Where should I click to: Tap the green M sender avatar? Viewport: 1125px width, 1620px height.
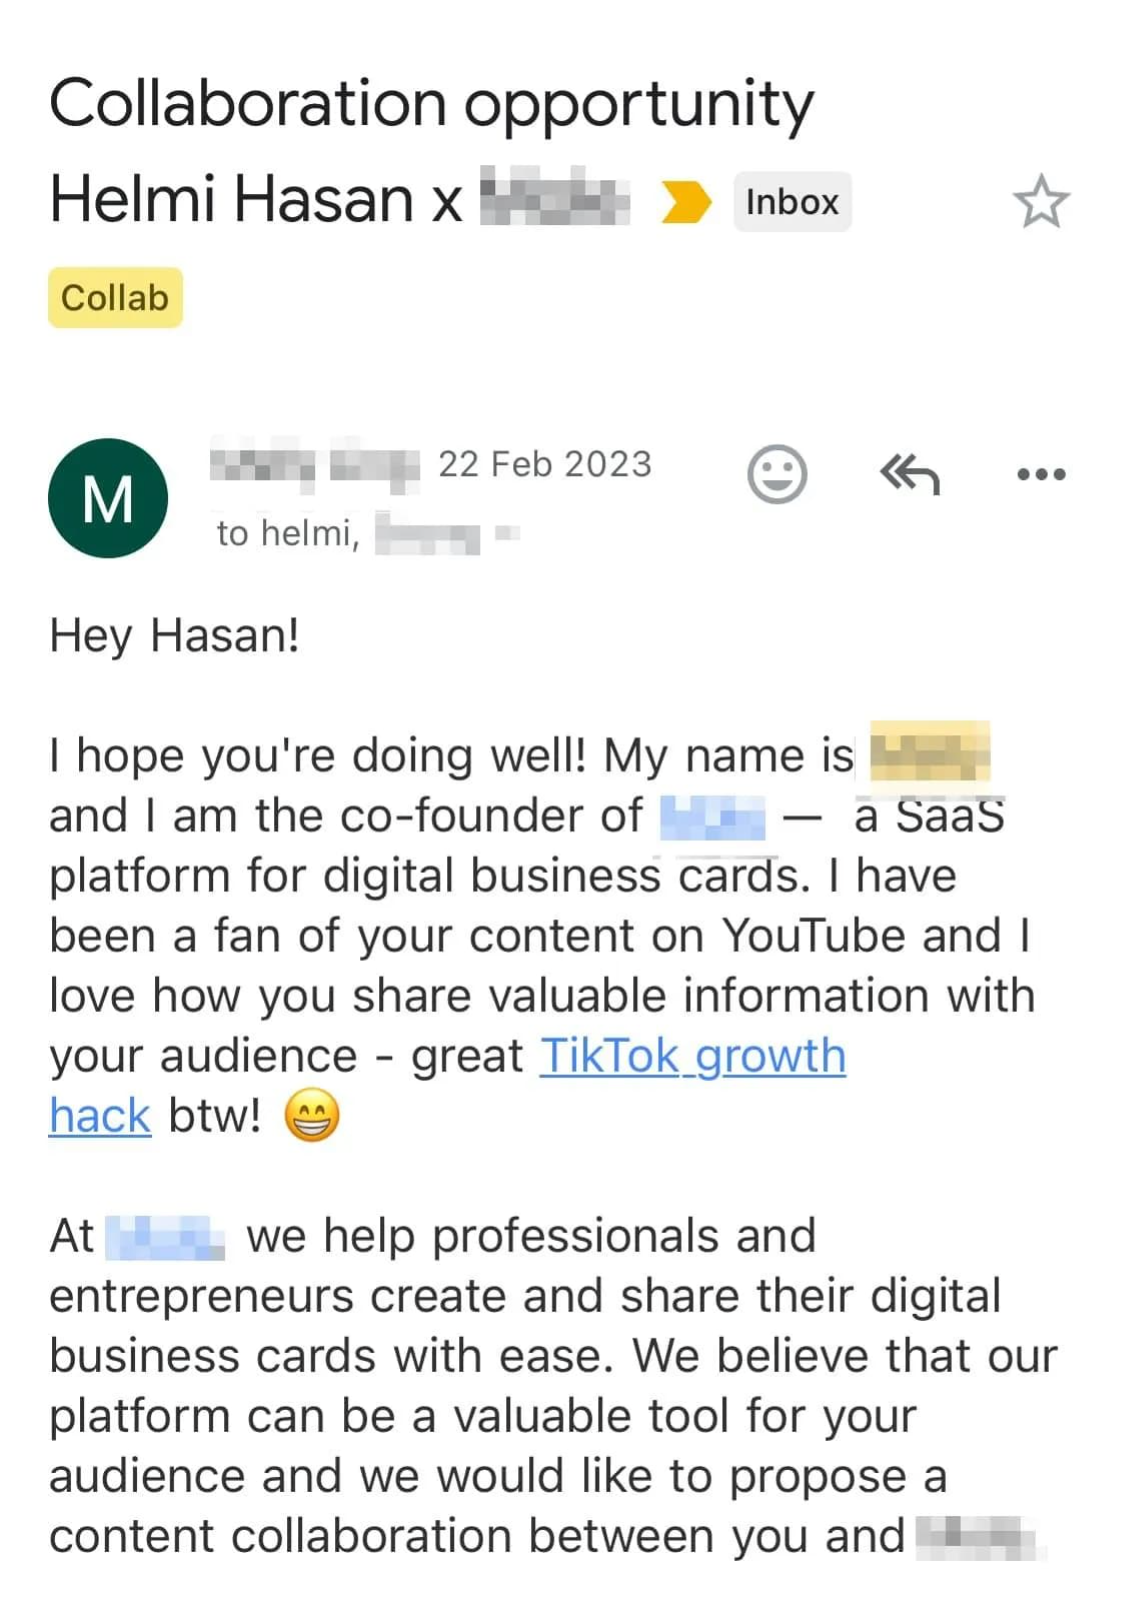coord(108,498)
